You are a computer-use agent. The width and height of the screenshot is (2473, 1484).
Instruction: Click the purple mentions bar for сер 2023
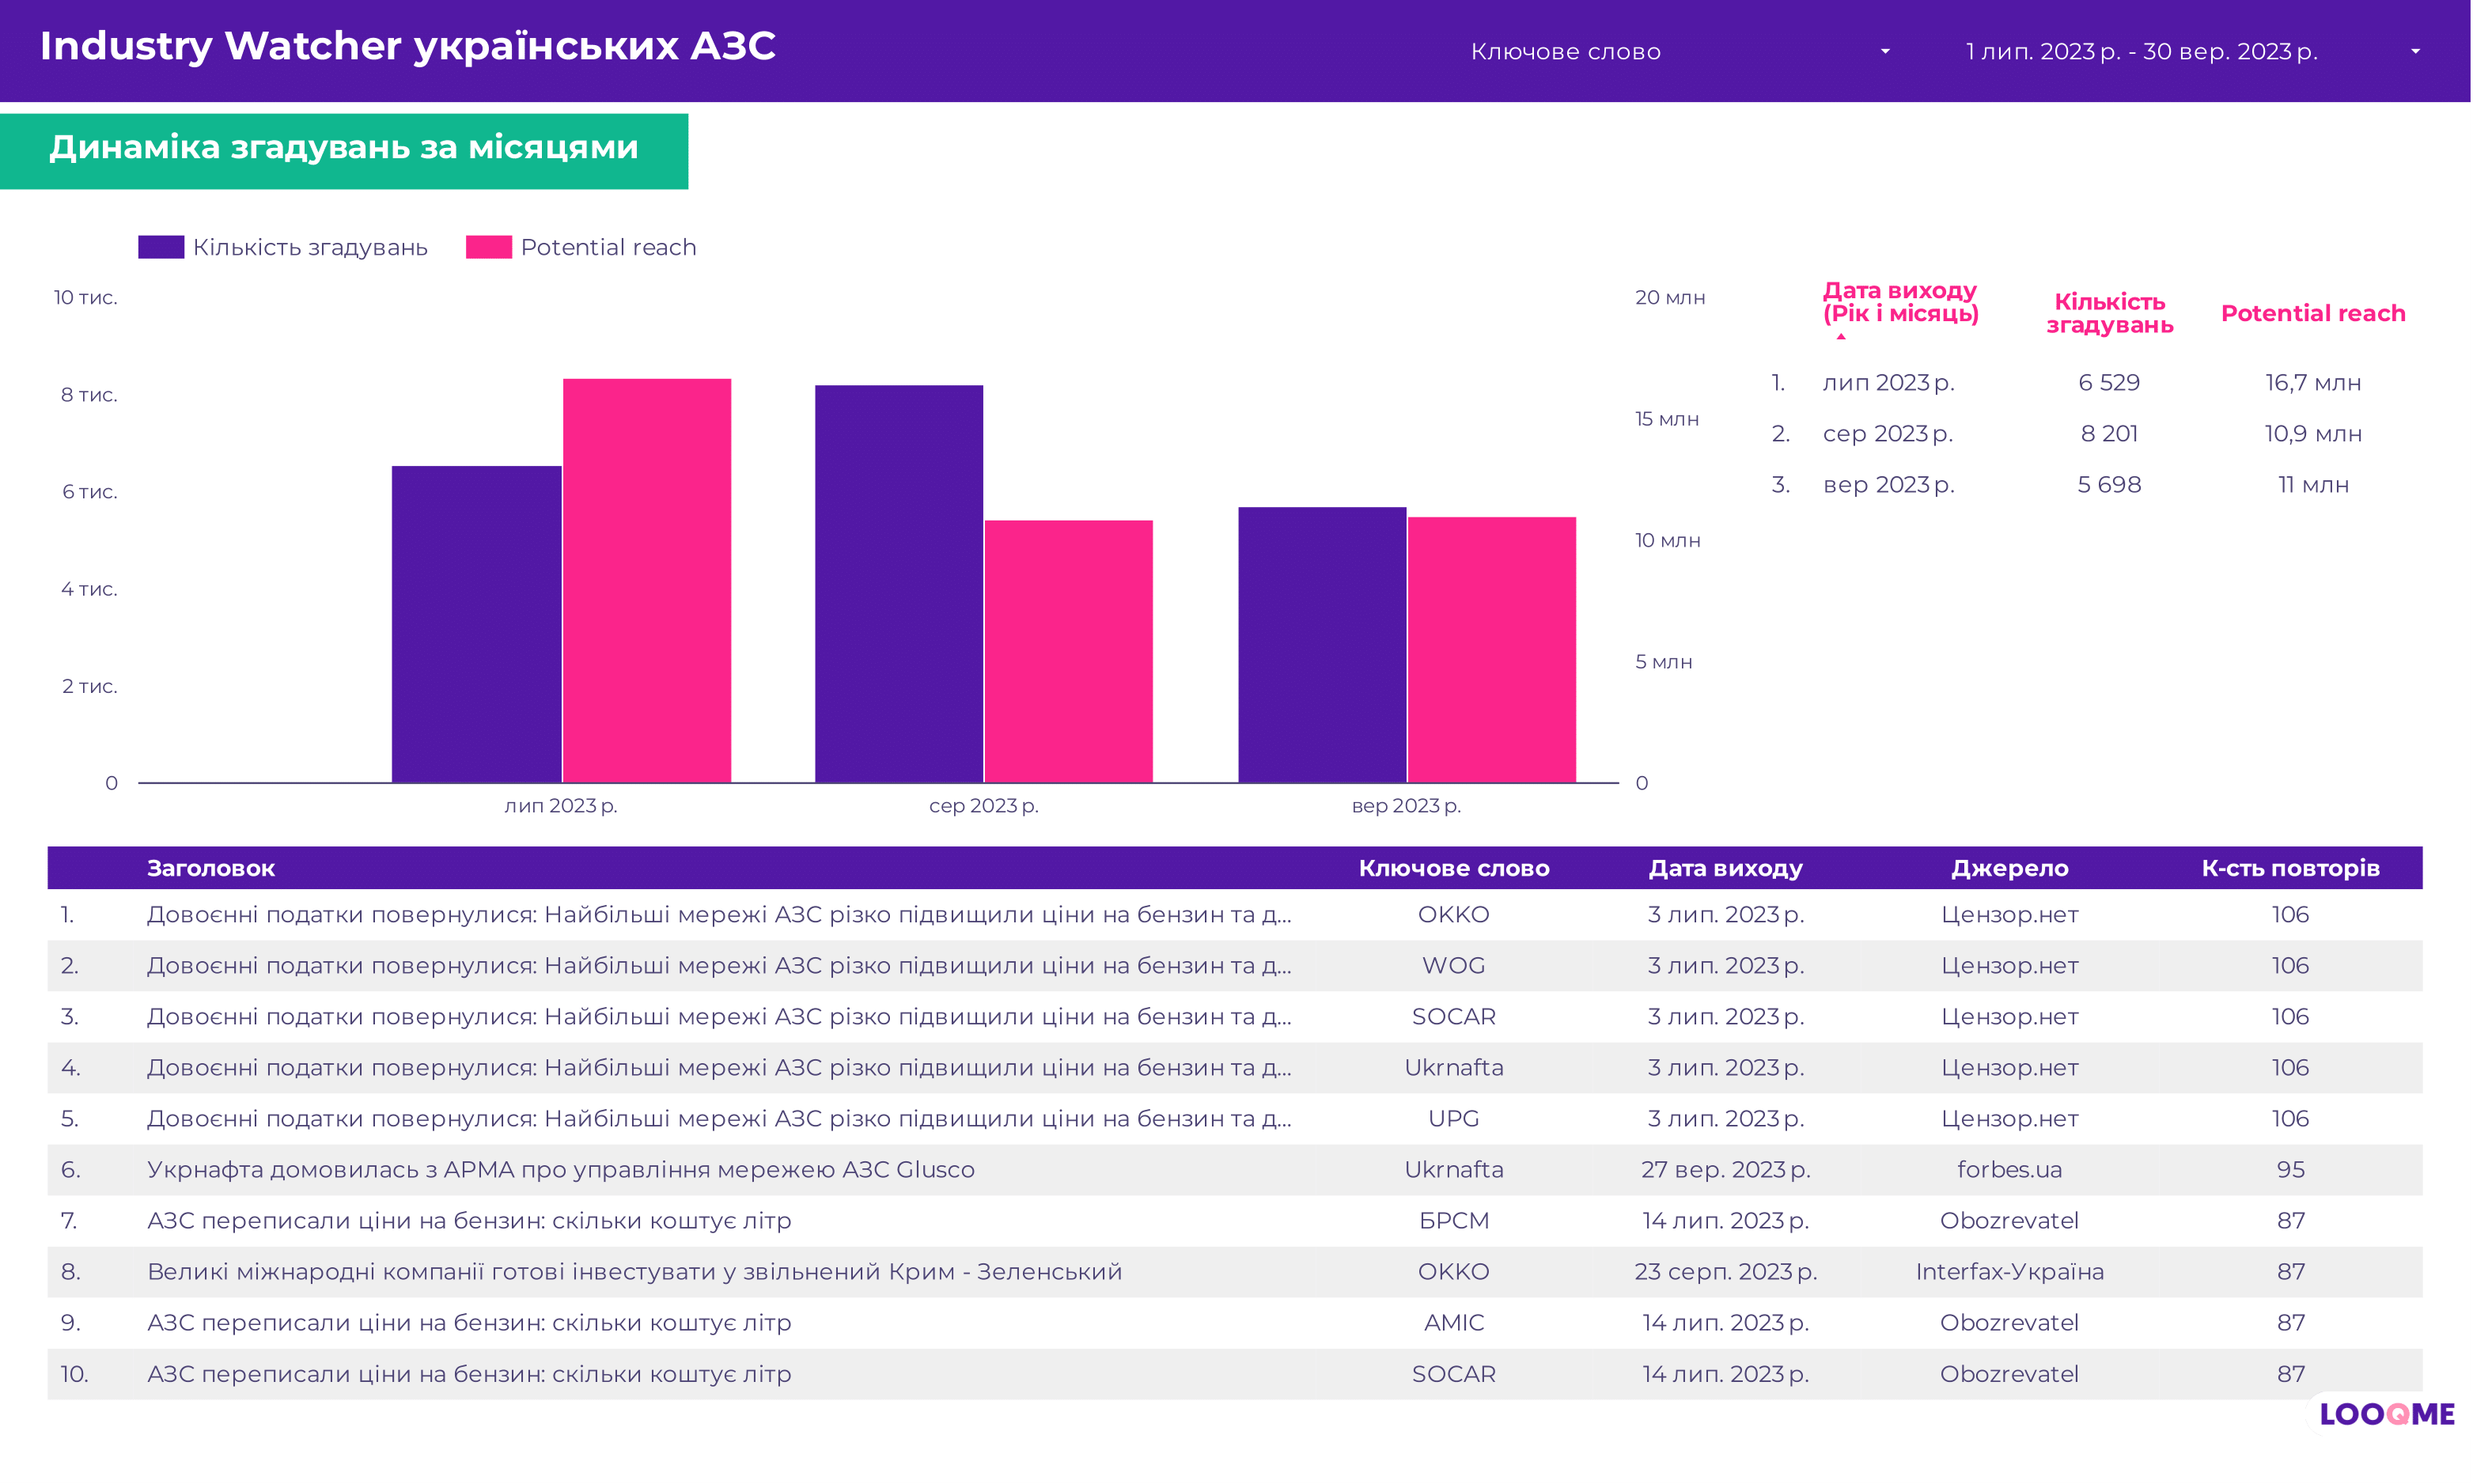click(898, 583)
